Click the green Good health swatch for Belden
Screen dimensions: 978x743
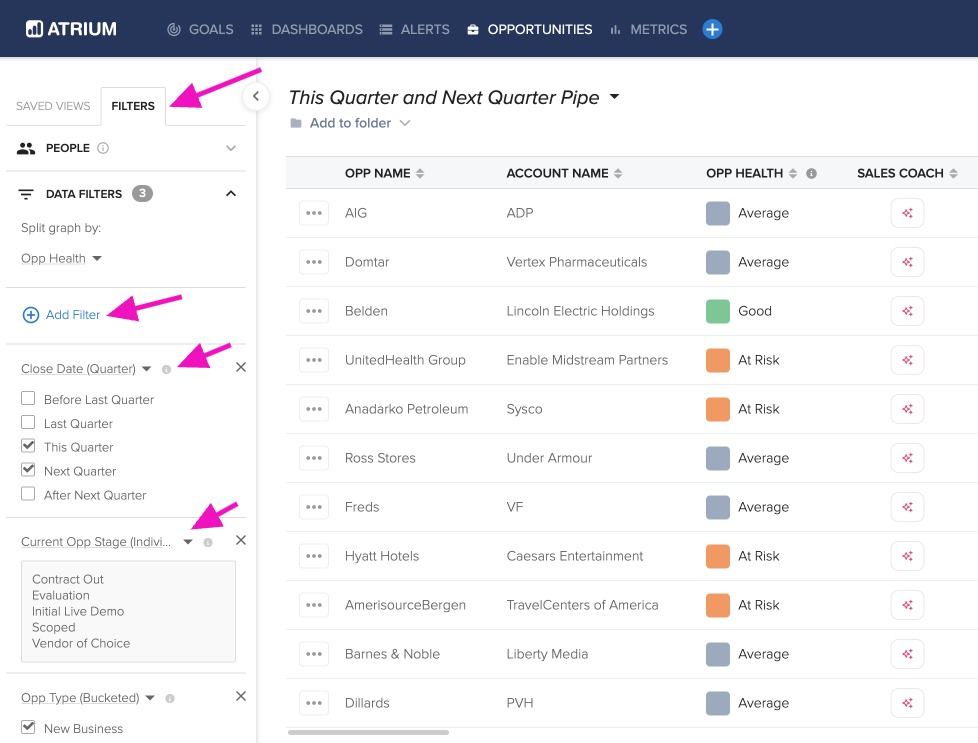(x=718, y=311)
